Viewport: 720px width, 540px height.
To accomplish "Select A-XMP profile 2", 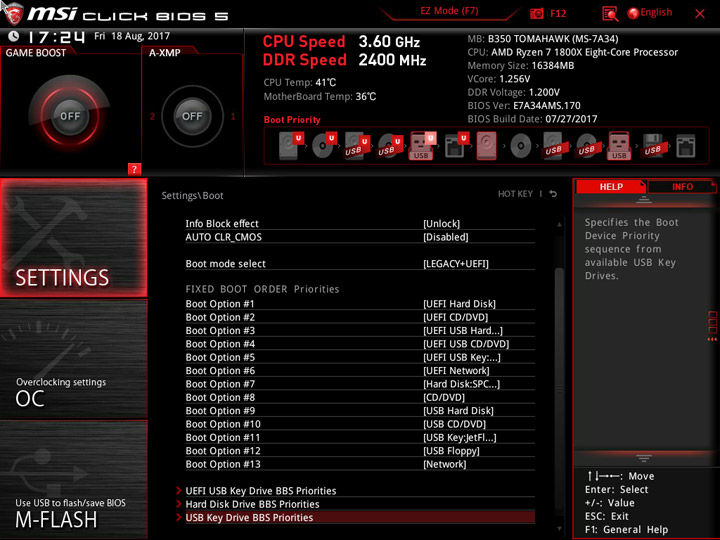I will [x=152, y=116].
